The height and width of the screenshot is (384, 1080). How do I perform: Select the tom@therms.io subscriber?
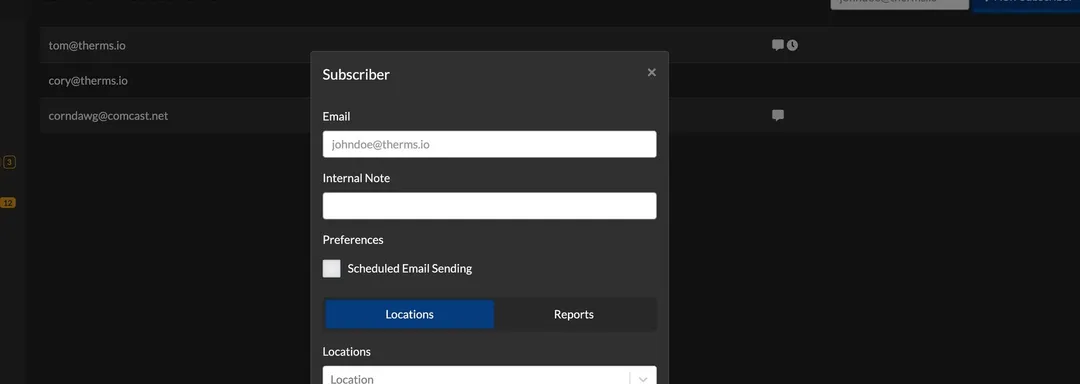(87, 45)
